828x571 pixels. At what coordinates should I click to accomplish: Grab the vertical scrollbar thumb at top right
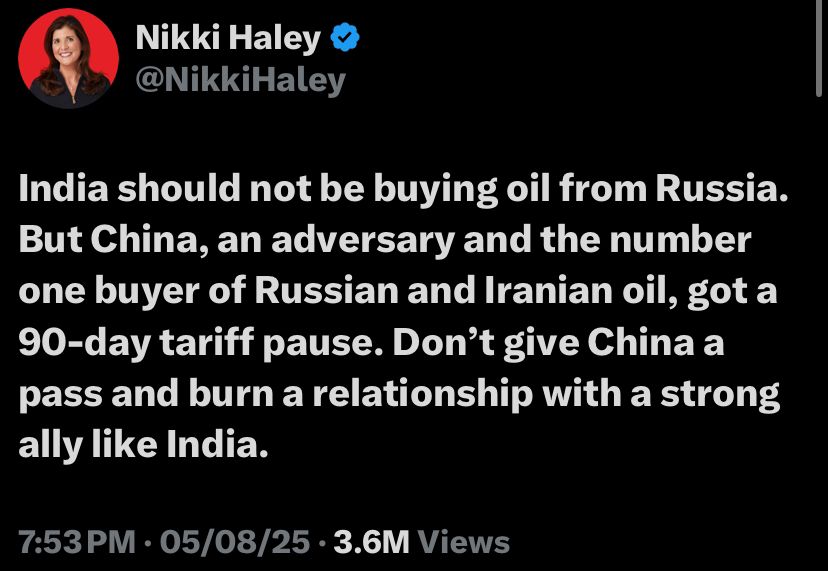(x=818, y=49)
